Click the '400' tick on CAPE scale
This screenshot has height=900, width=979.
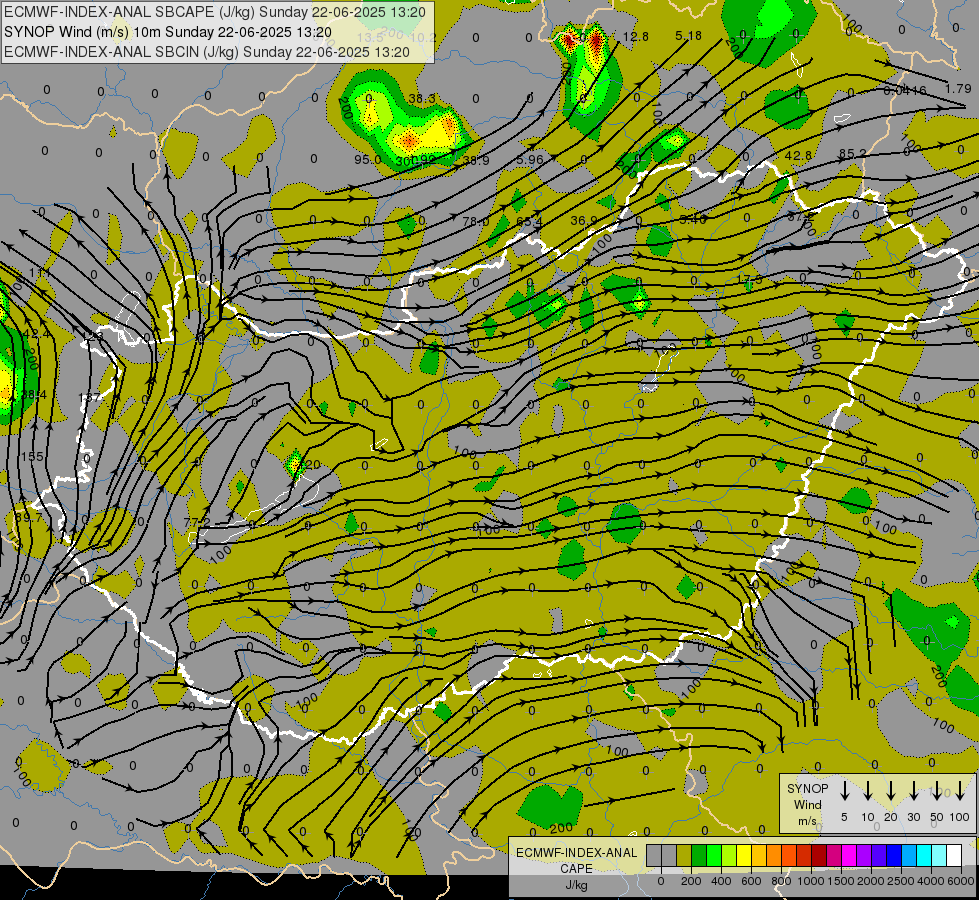click(x=721, y=881)
